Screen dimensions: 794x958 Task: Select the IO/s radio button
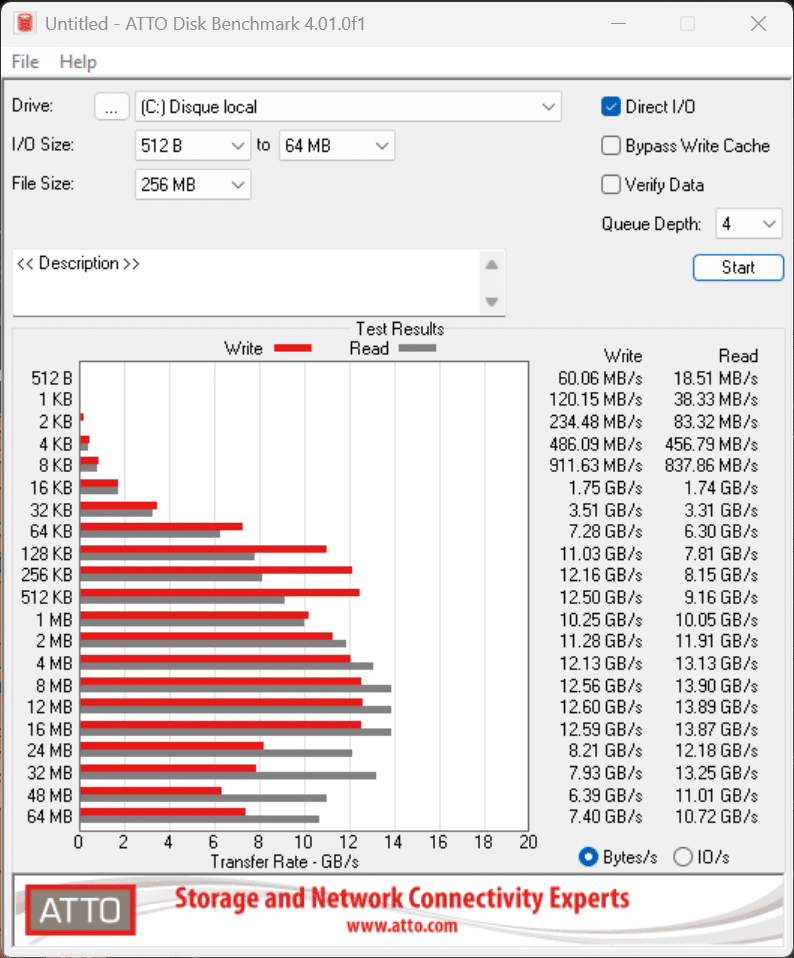click(684, 857)
